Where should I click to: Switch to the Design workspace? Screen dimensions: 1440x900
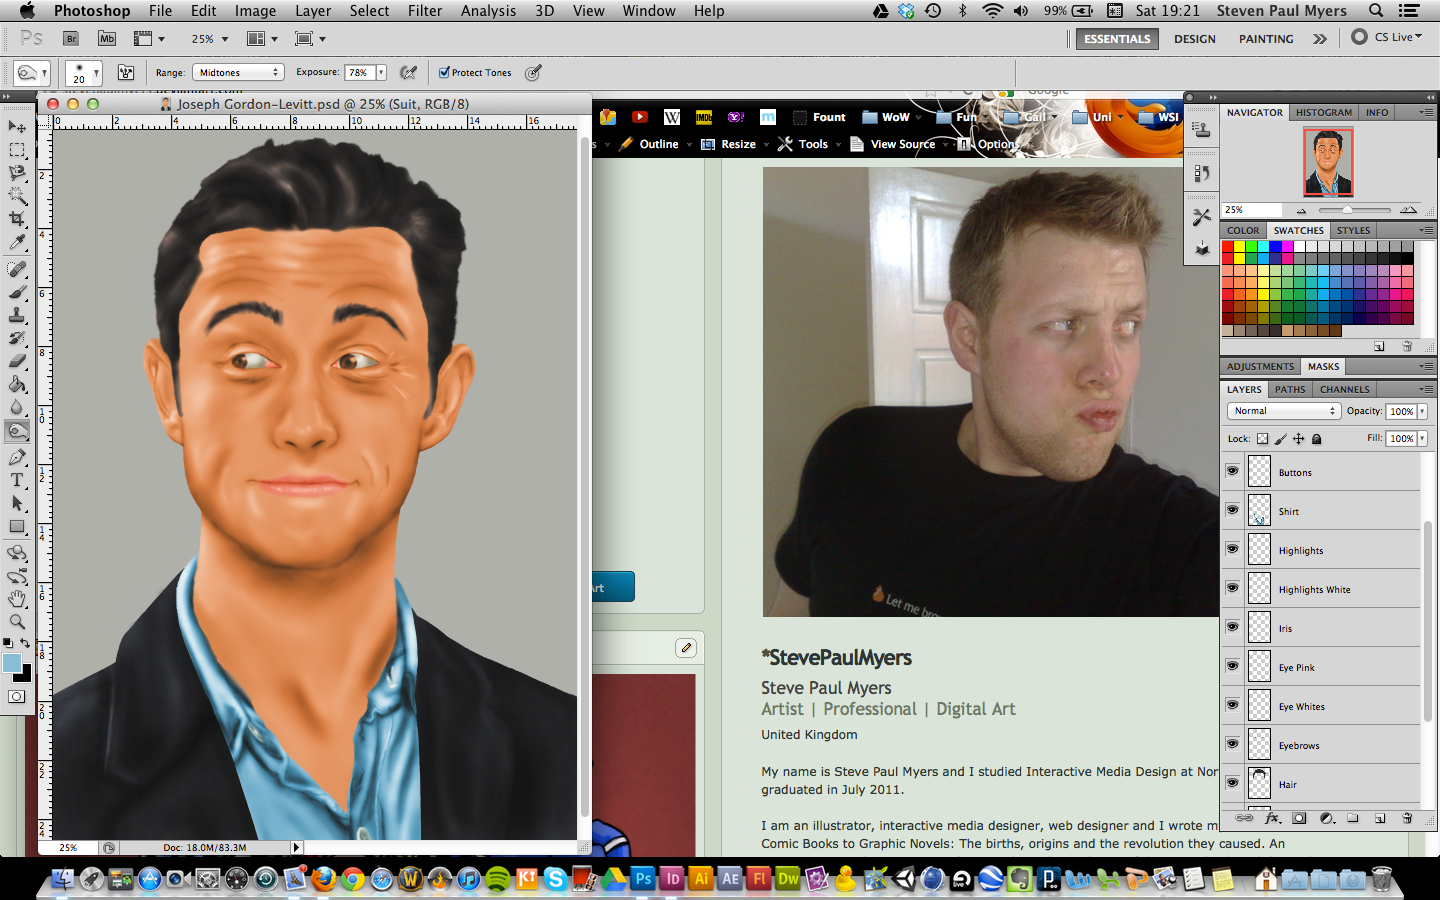[x=1195, y=39]
